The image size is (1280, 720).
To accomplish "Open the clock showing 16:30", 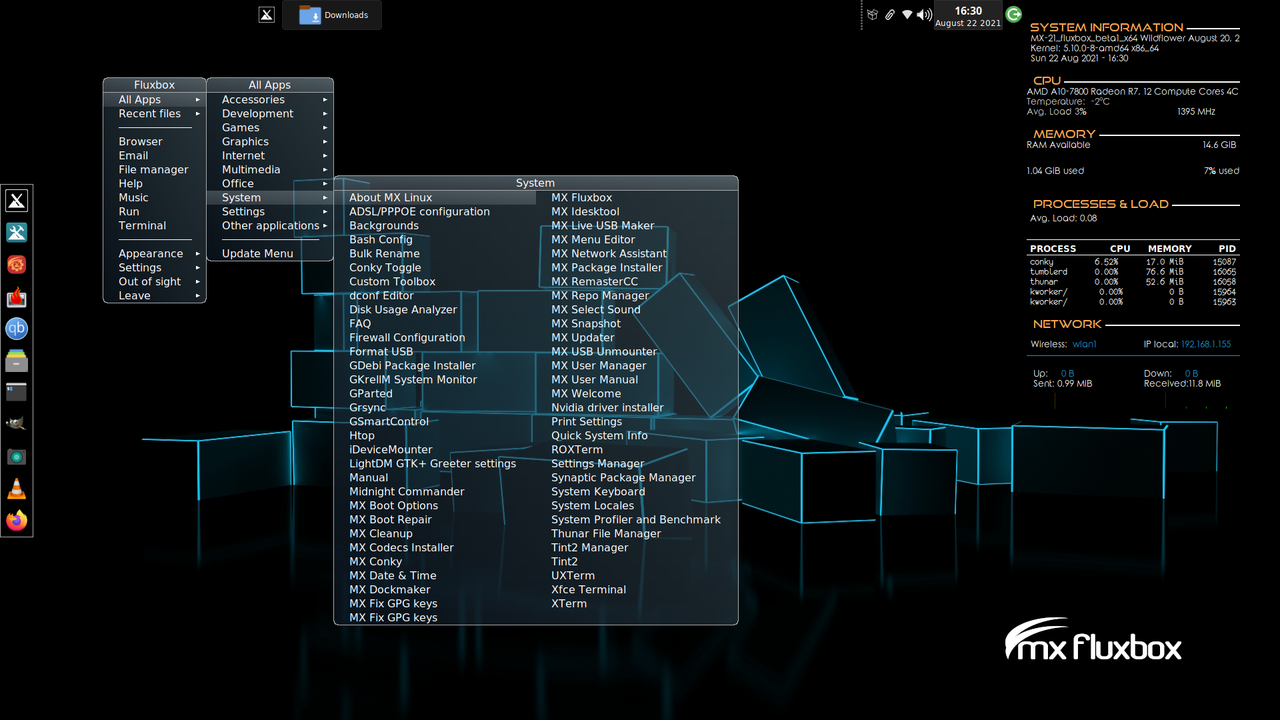I will [x=968, y=15].
